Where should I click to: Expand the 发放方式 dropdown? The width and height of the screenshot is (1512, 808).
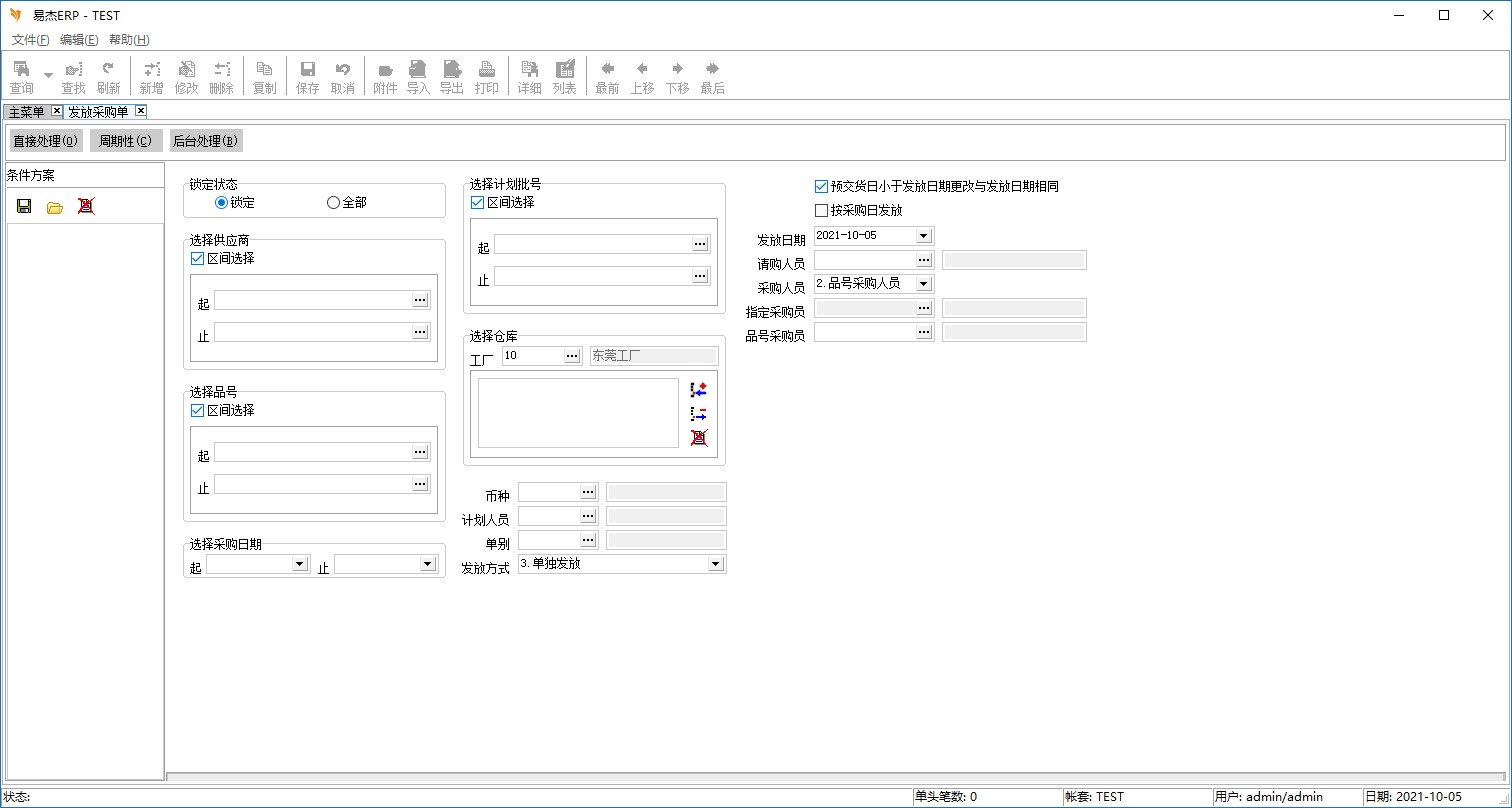pos(715,564)
